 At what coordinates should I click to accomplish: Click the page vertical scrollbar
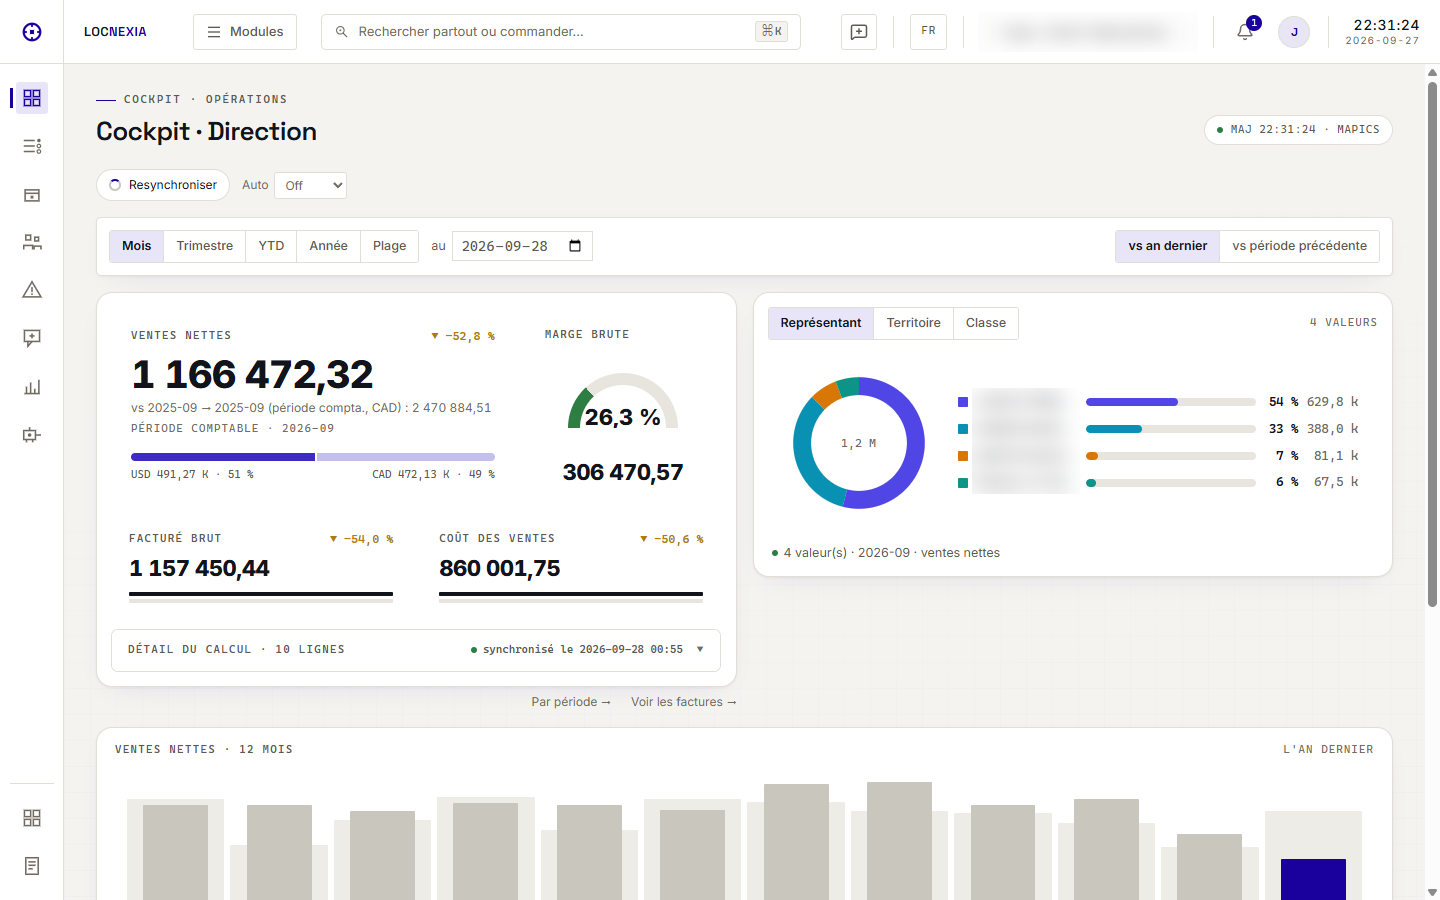pos(1432,345)
